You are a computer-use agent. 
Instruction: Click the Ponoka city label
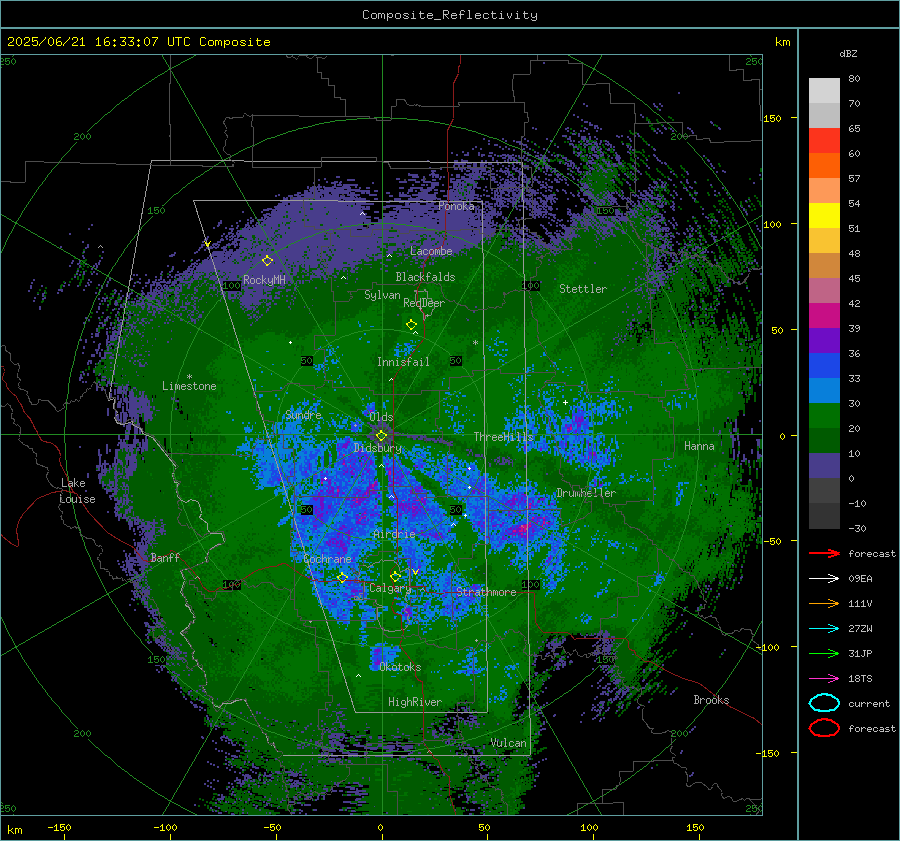click(x=456, y=206)
